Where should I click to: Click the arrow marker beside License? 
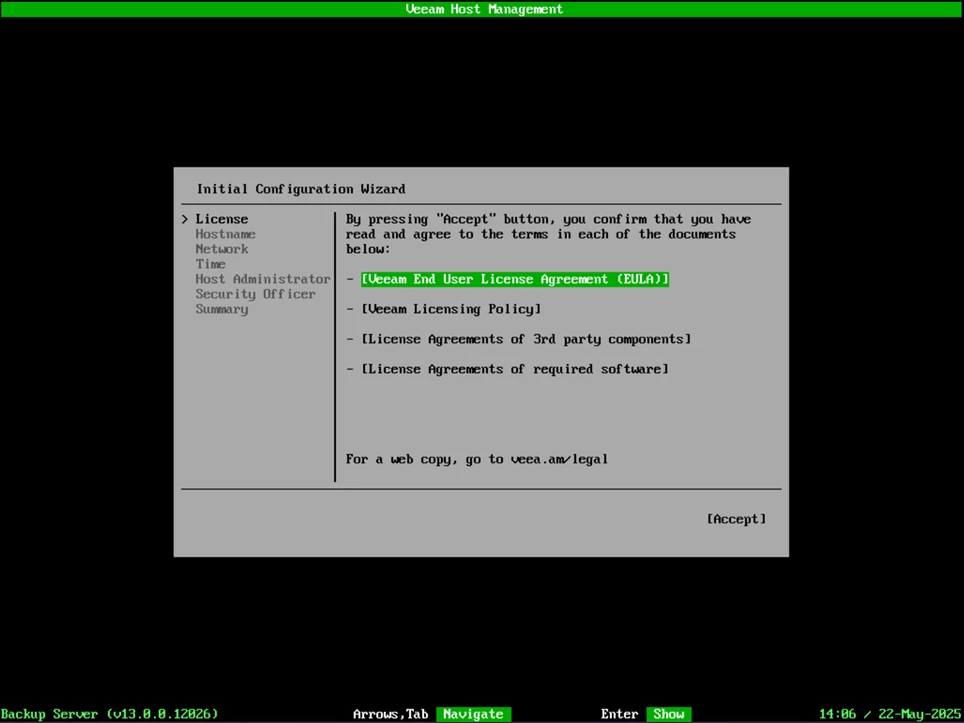[x=185, y=219]
